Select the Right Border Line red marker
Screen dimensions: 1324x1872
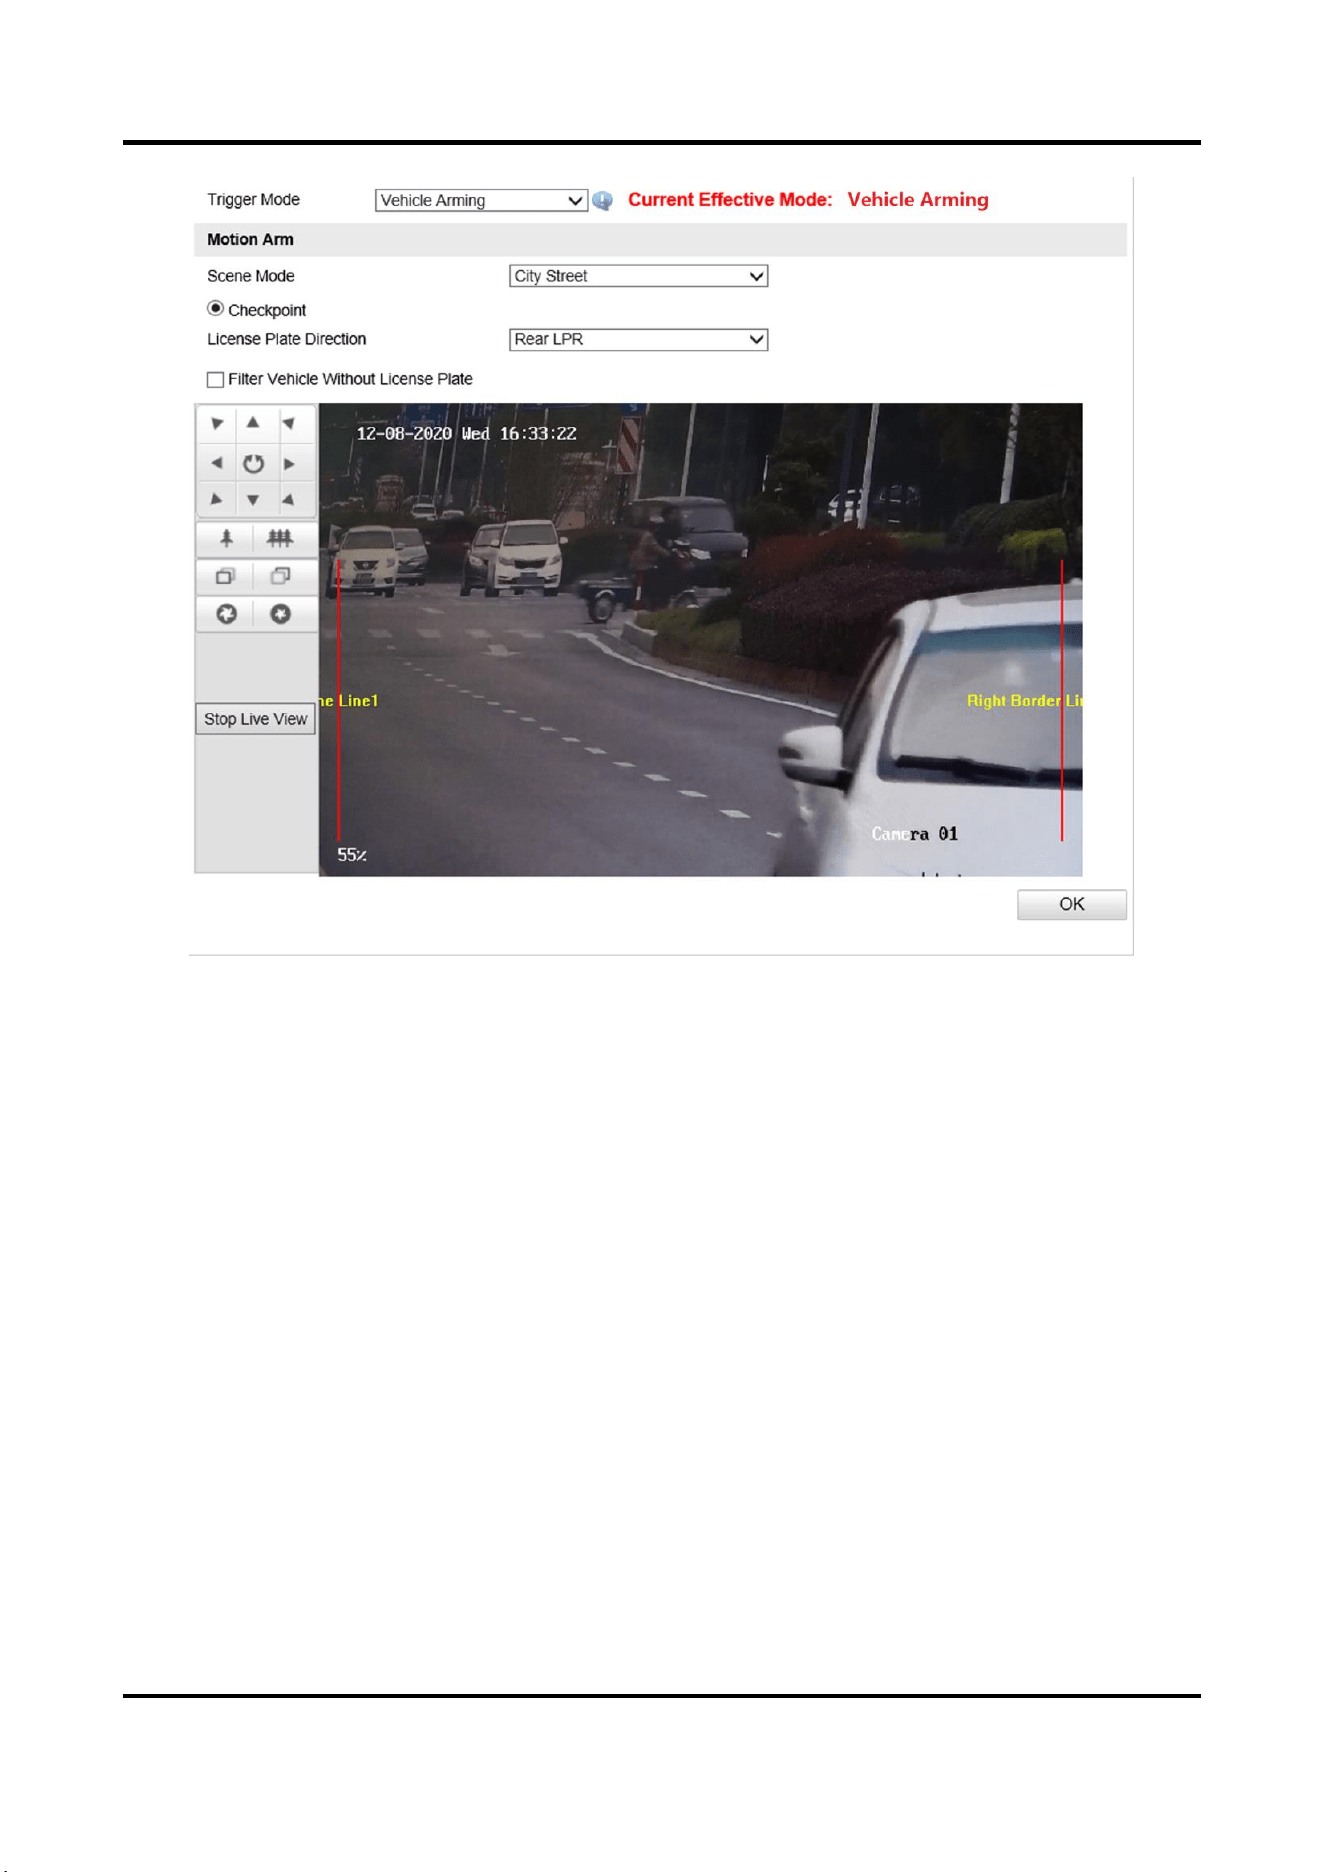(x=1062, y=700)
